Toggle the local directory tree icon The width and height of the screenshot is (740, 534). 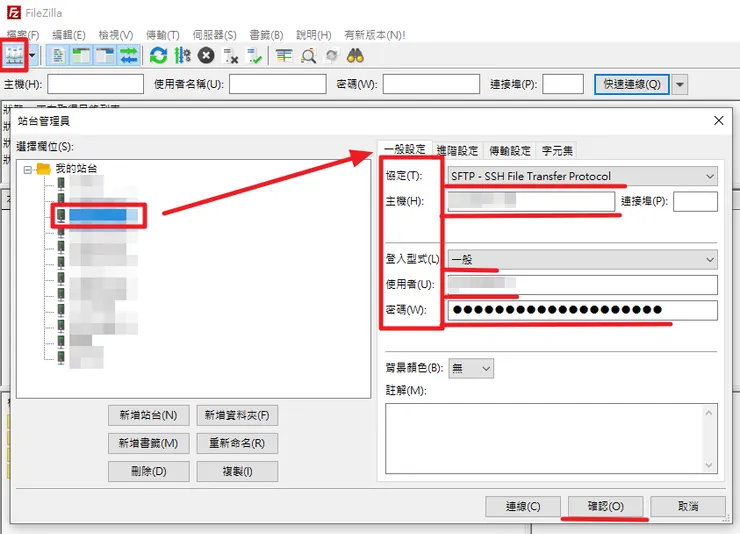81,56
